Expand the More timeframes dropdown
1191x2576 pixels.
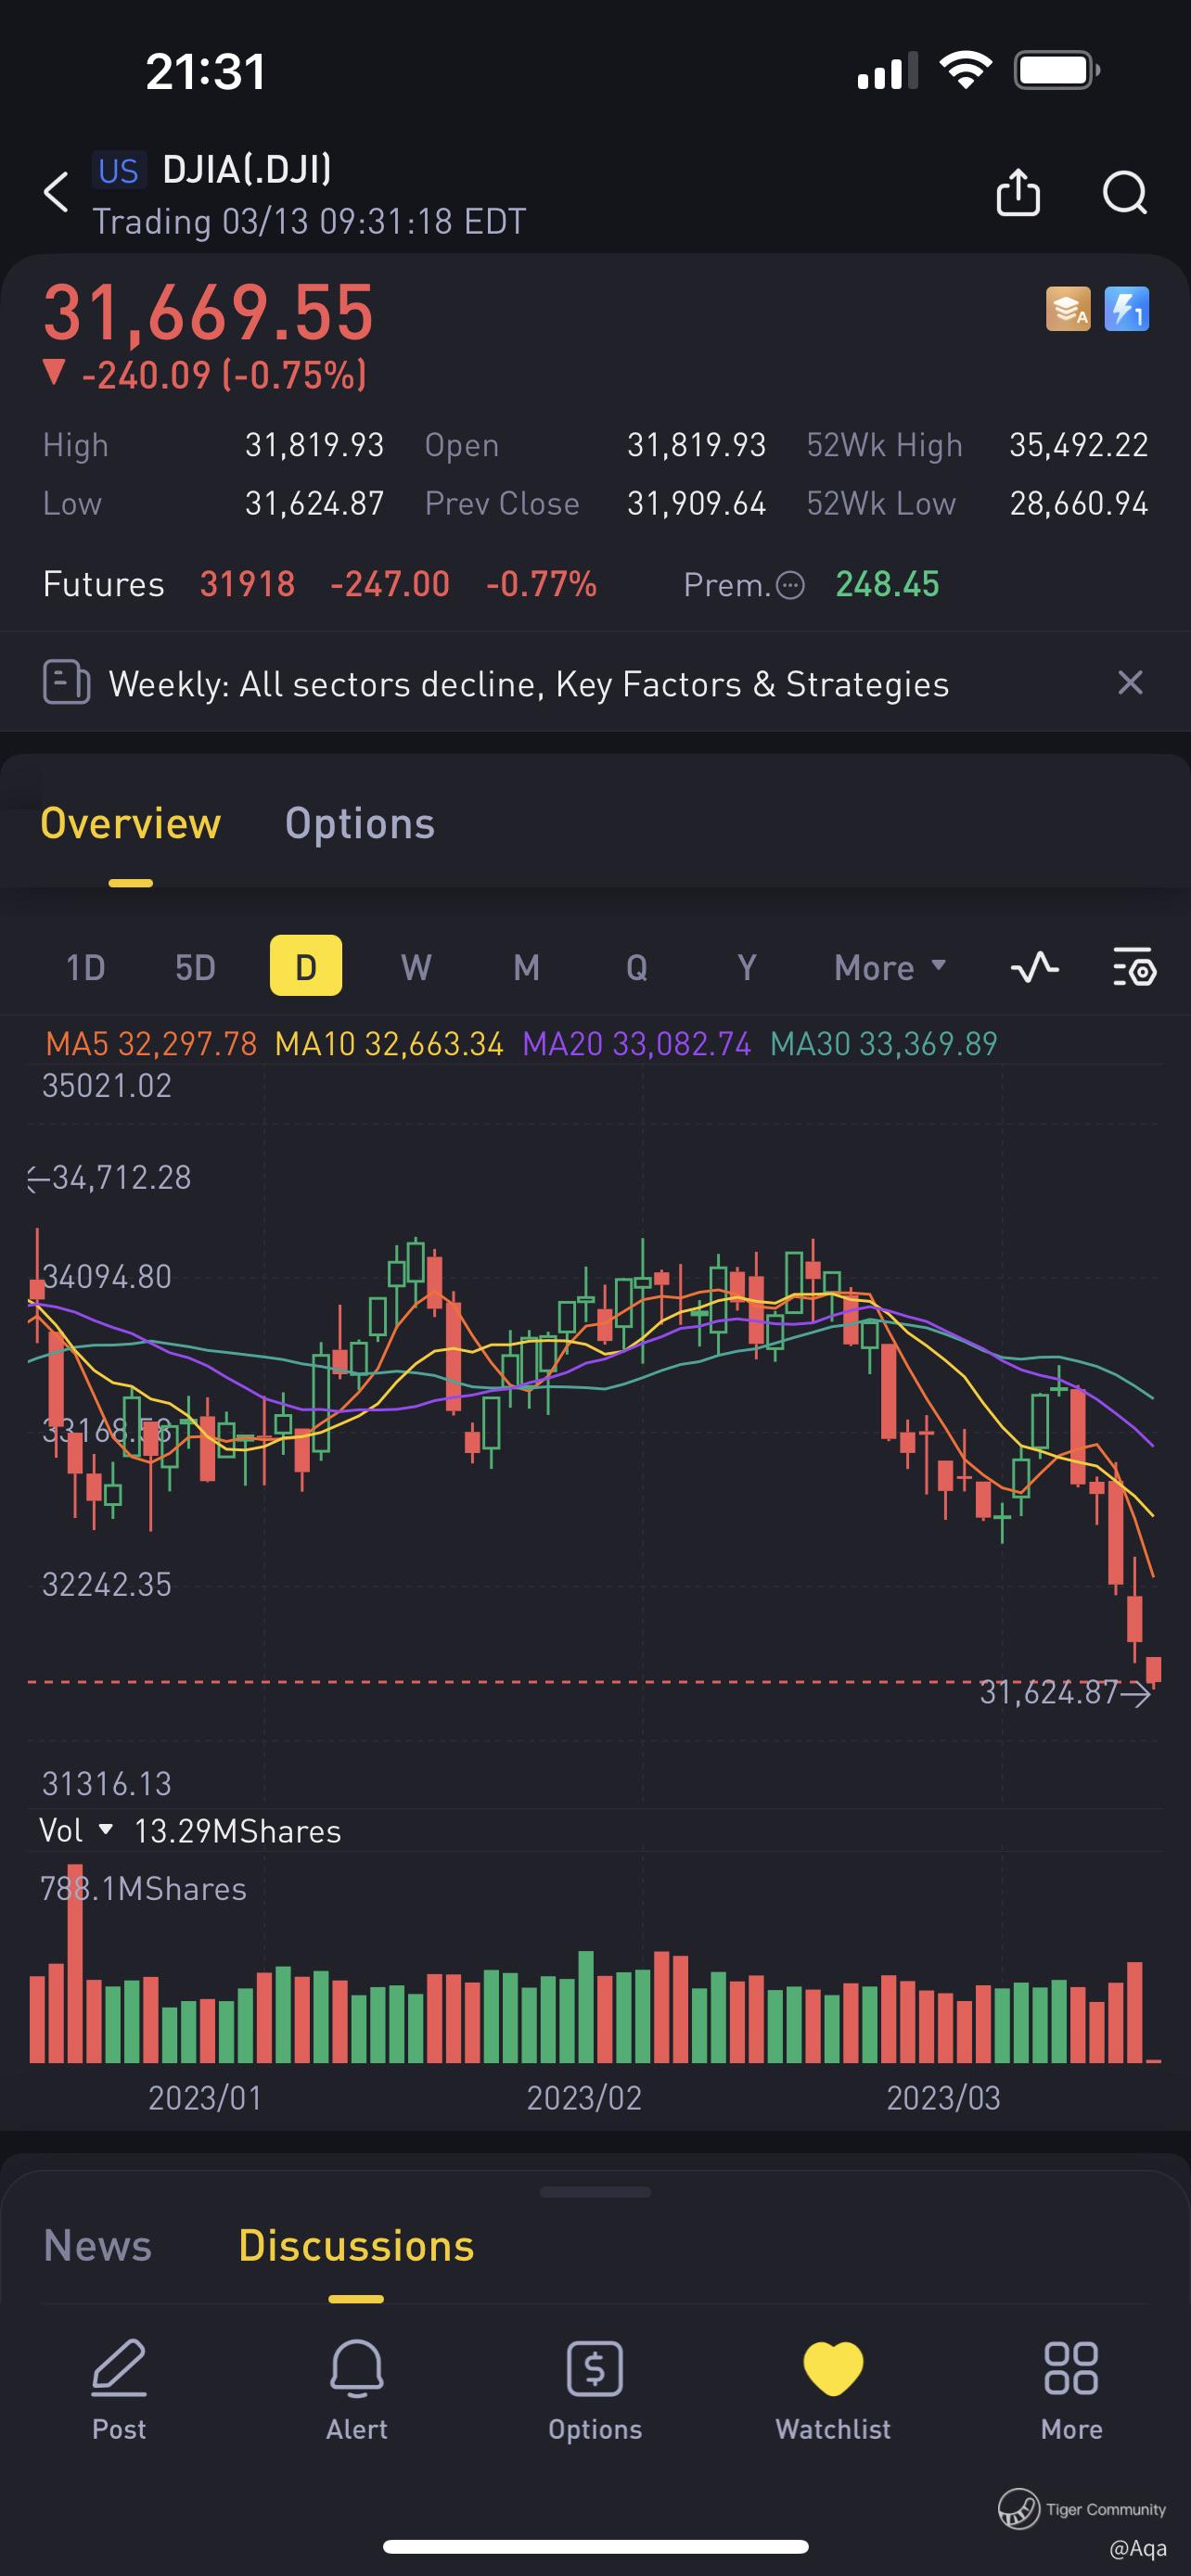coord(890,967)
